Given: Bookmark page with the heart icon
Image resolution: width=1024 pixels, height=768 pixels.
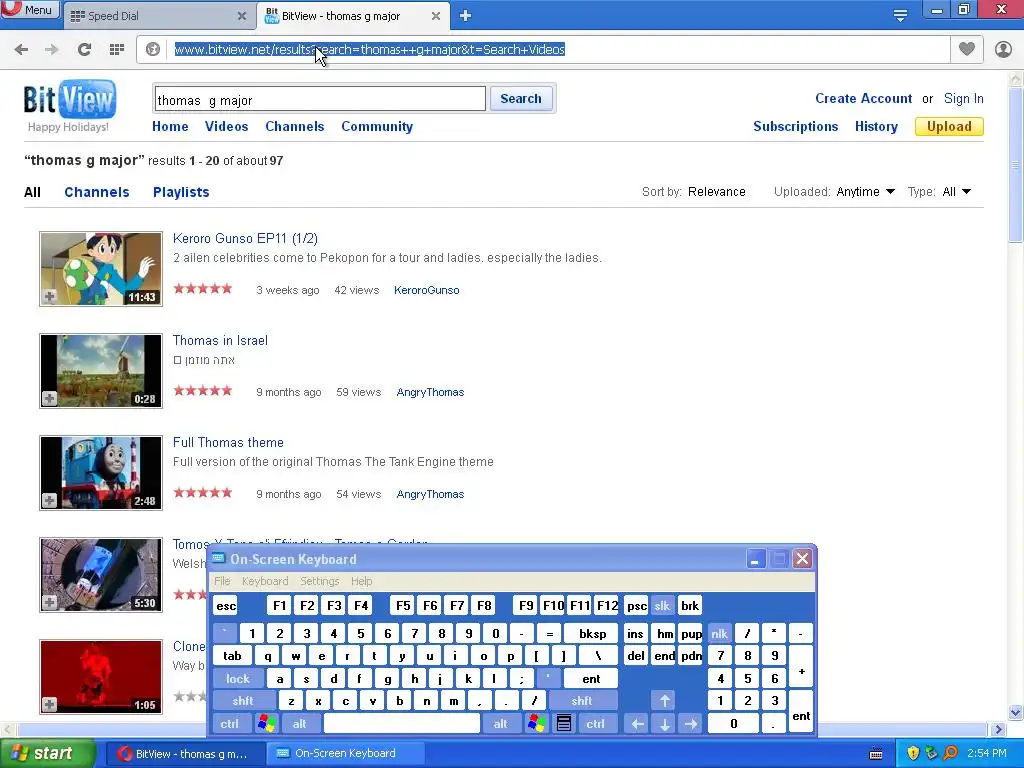Looking at the screenshot, I should click(967, 49).
